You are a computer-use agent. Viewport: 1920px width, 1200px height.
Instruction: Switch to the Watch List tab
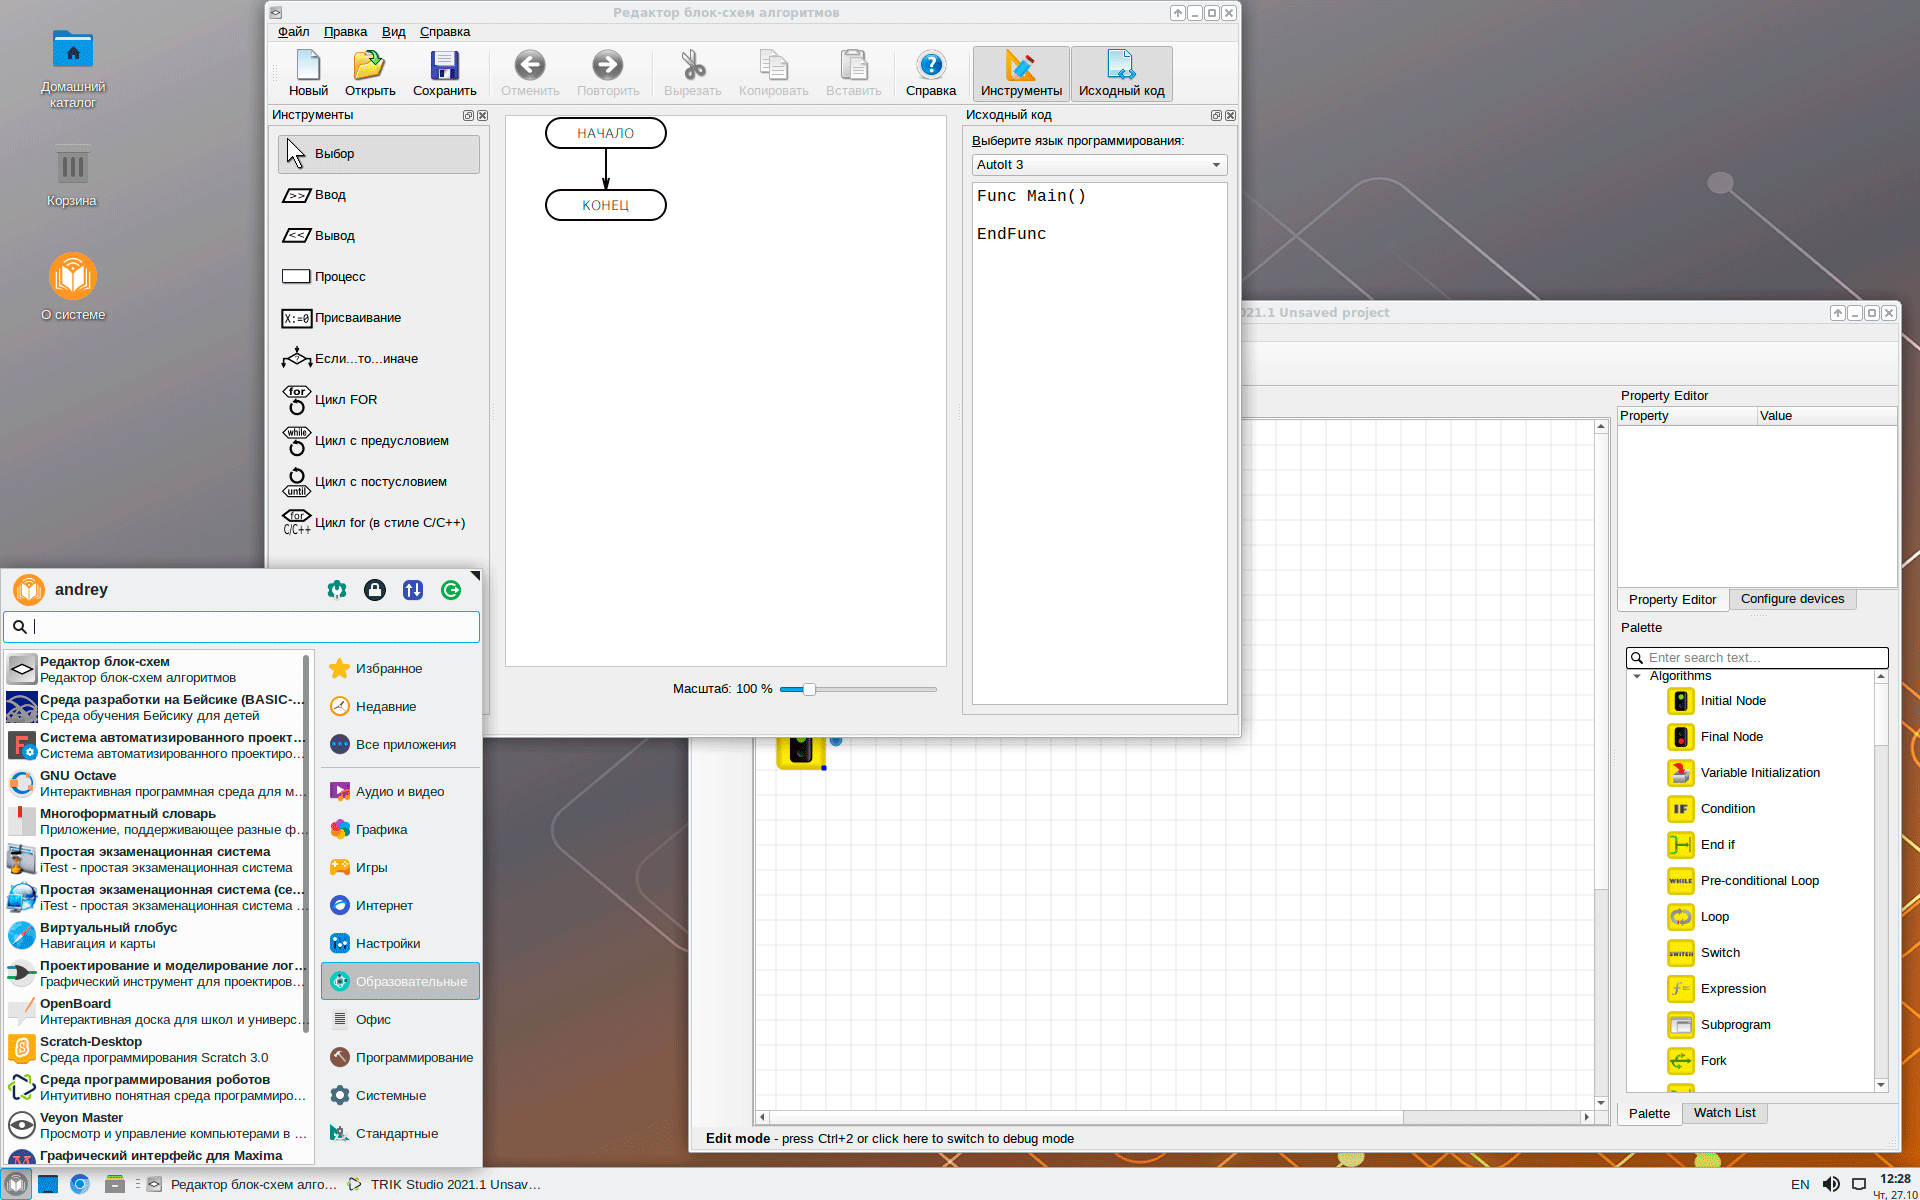[x=1724, y=1113]
